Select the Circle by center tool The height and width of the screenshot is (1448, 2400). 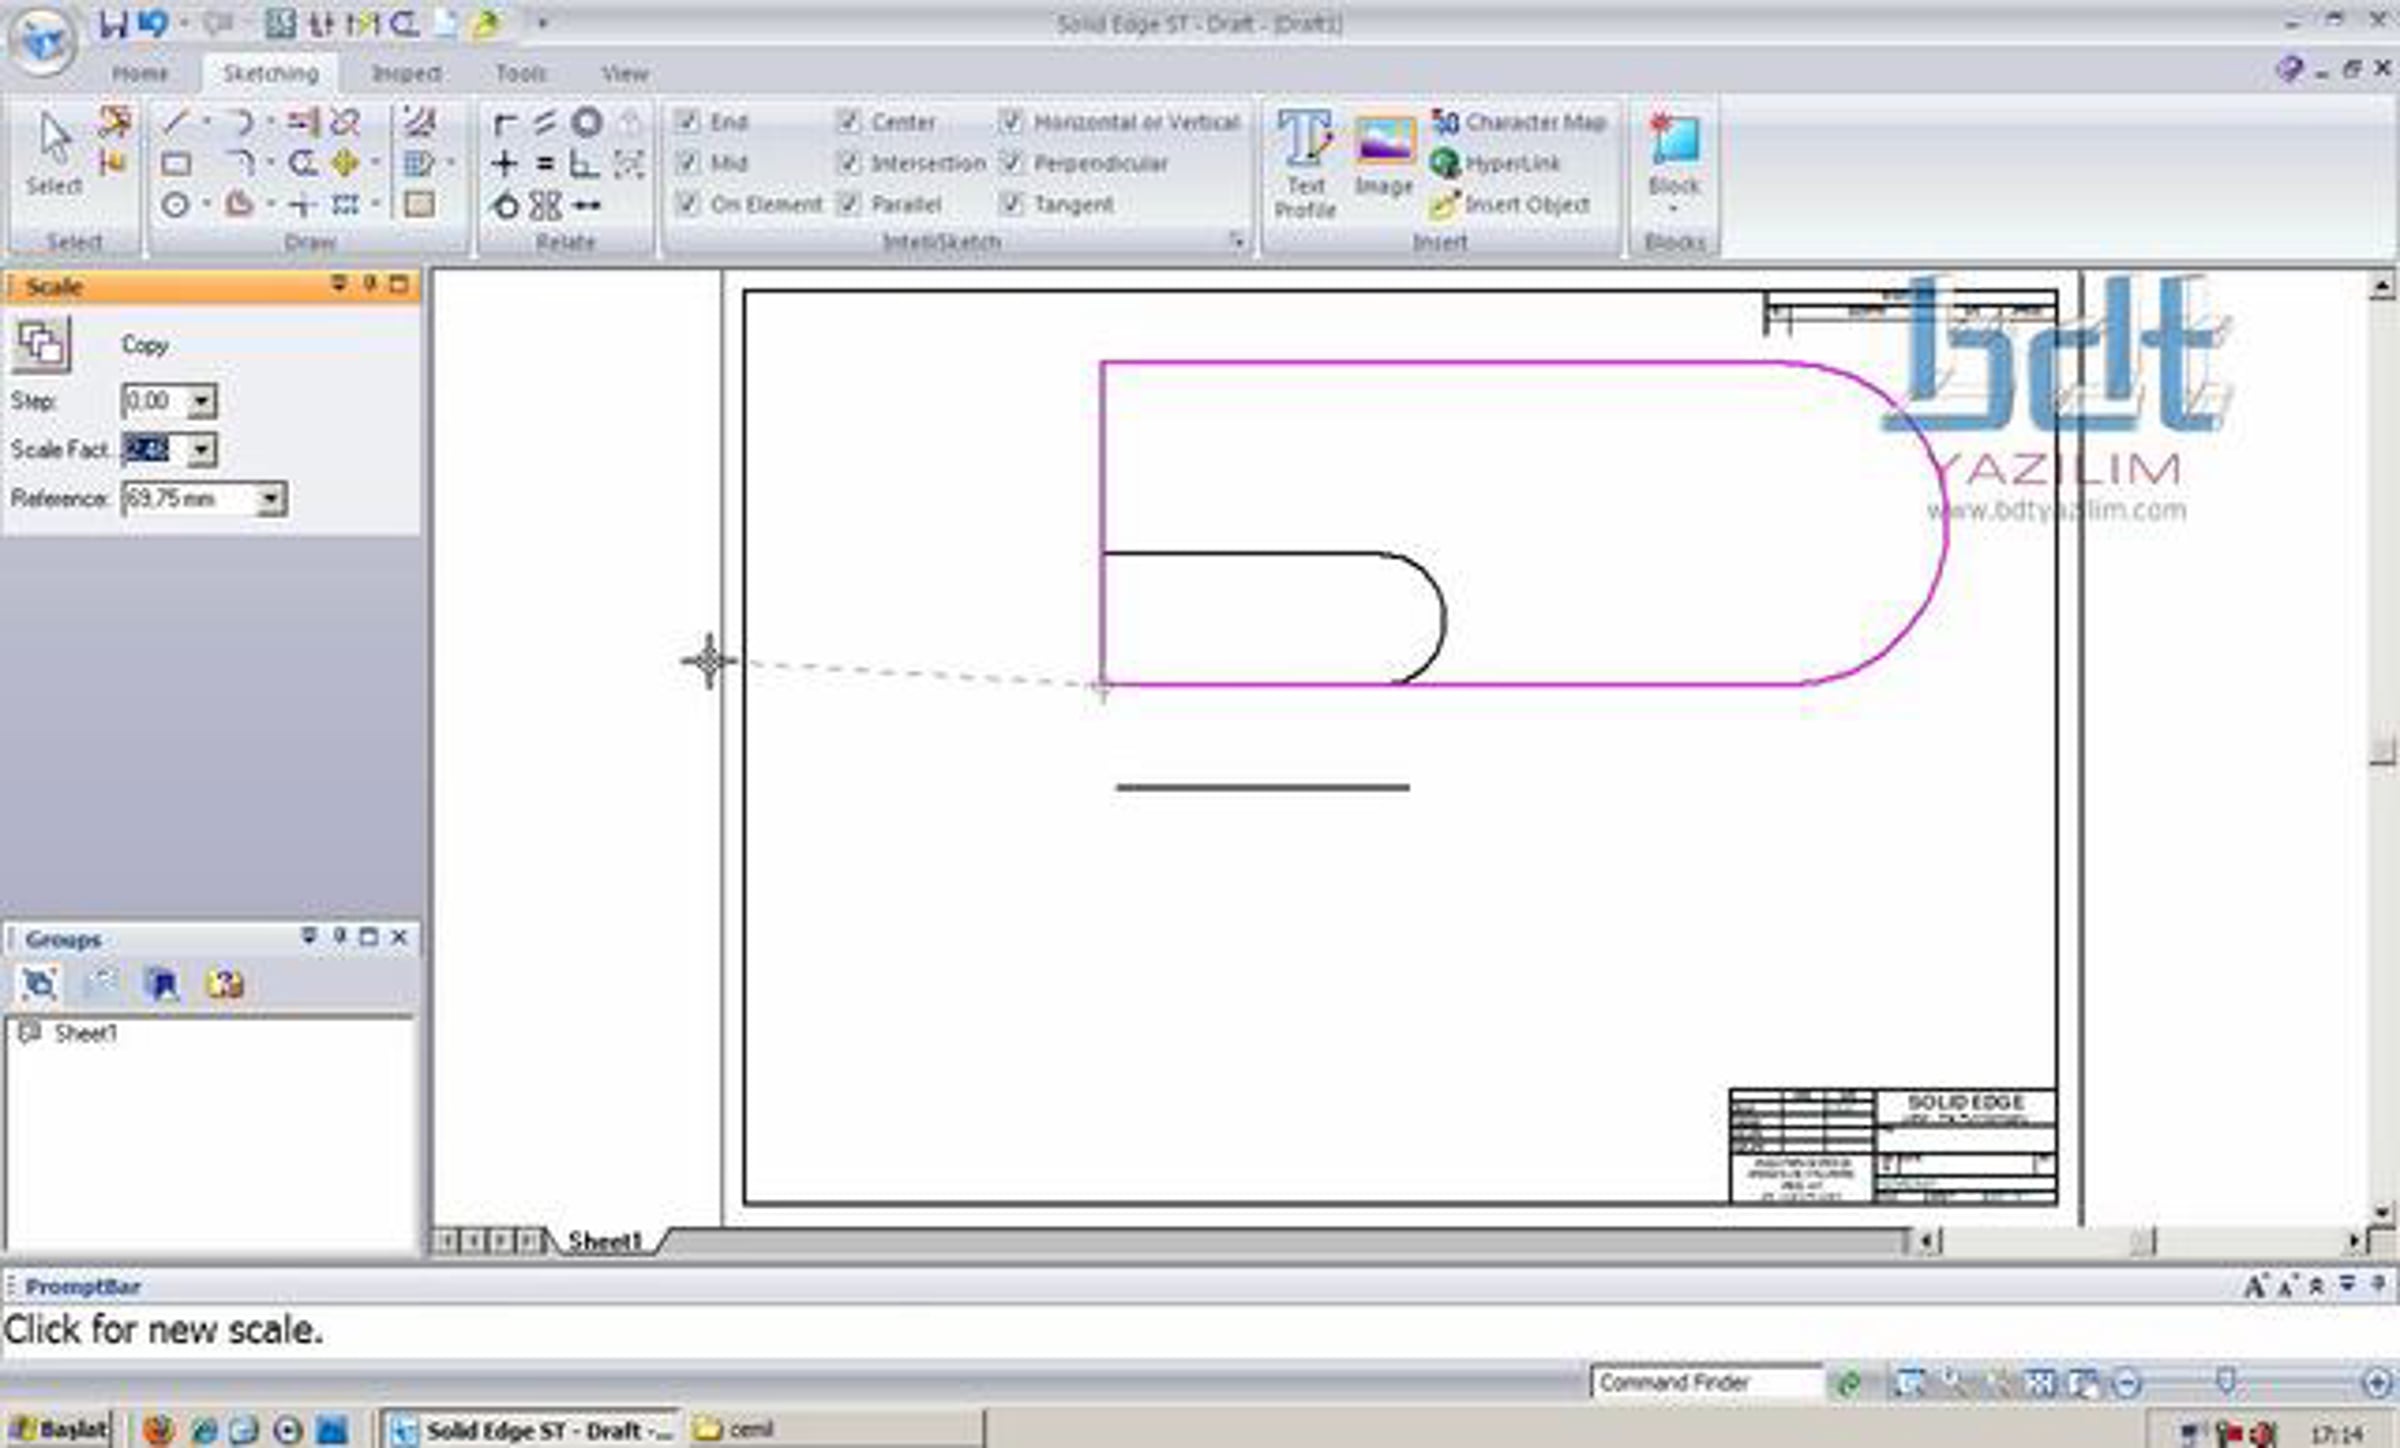click(x=176, y=205)
